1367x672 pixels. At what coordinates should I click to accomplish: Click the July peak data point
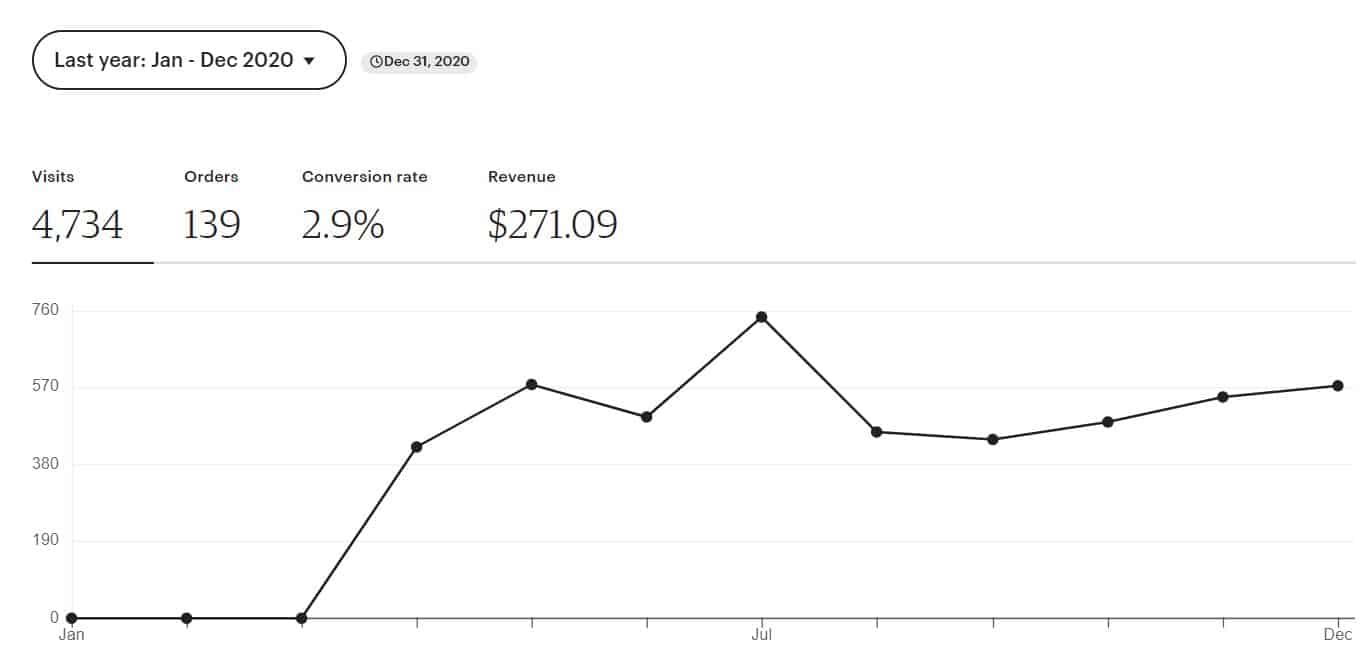tap(762, 317)
